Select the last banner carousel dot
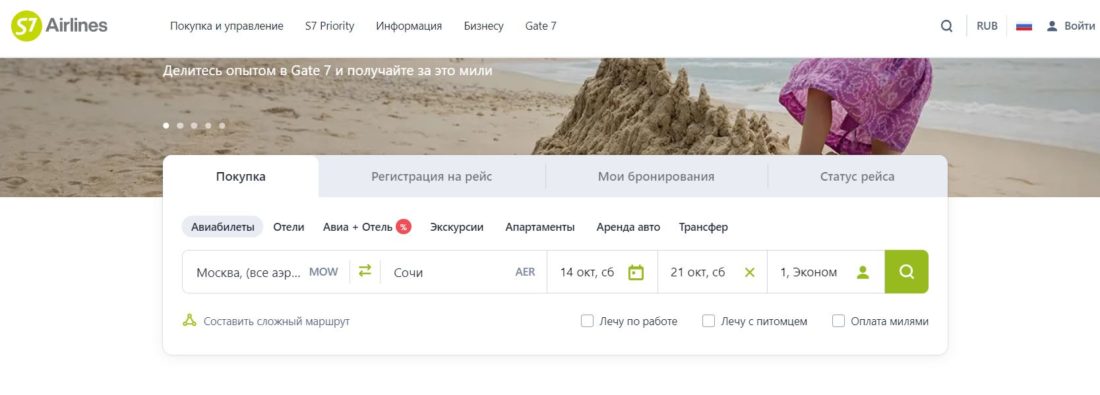This screenshot has height=395, width=1100. click(222, 126)
